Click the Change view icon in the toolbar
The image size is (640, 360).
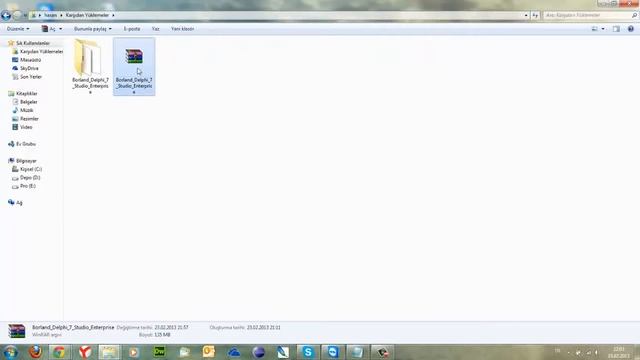coord(595,29)
